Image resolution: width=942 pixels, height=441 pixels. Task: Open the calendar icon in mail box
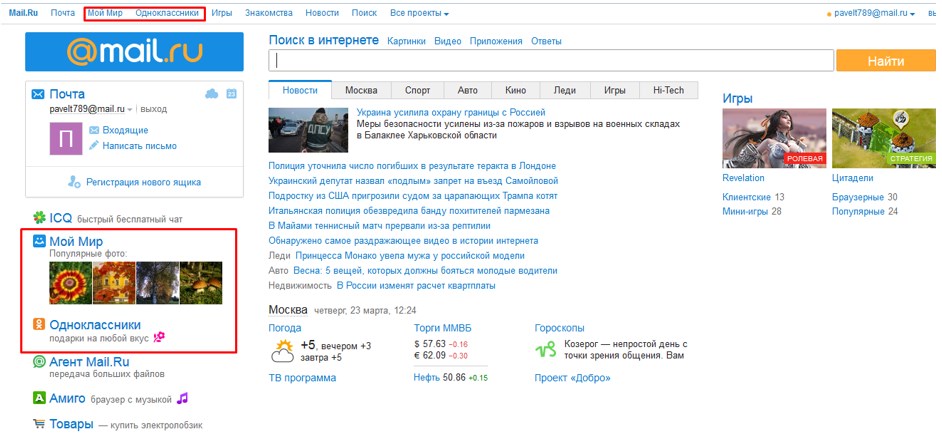pyautogui.click(x=231, y=94)
